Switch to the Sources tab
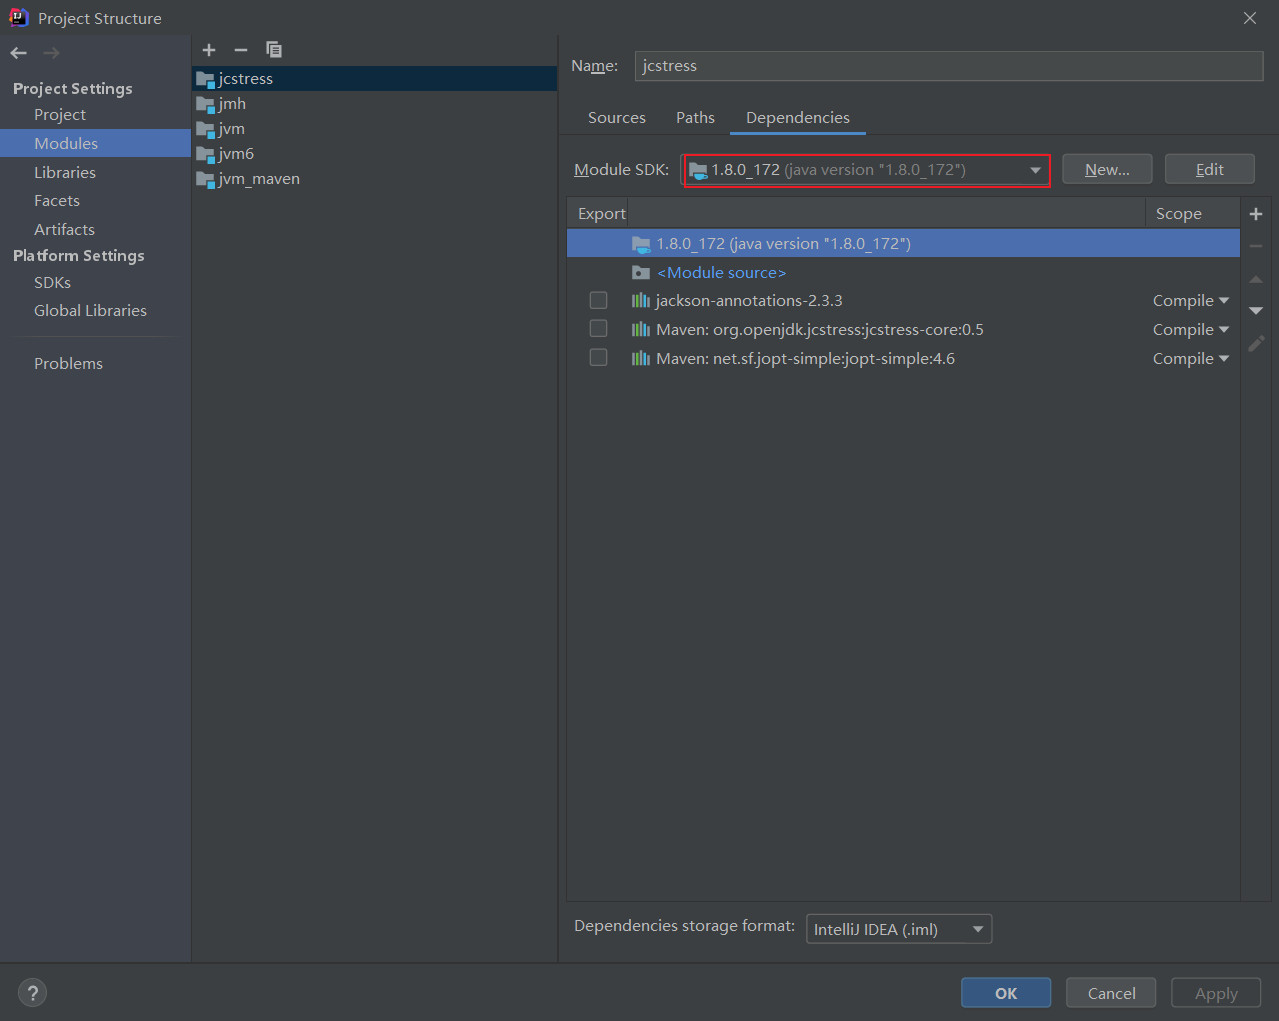1279x1021 pixels. tap(616, 117)
